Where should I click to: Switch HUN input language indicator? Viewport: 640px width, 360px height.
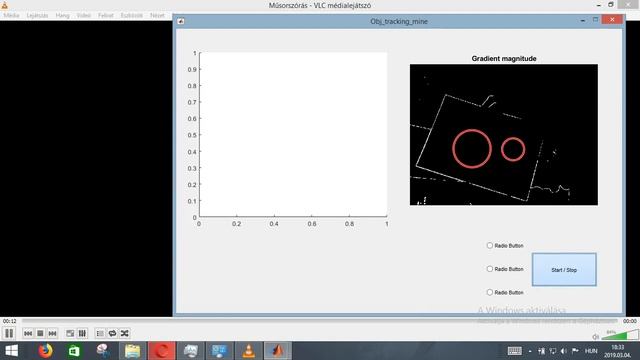coord(591,351)
